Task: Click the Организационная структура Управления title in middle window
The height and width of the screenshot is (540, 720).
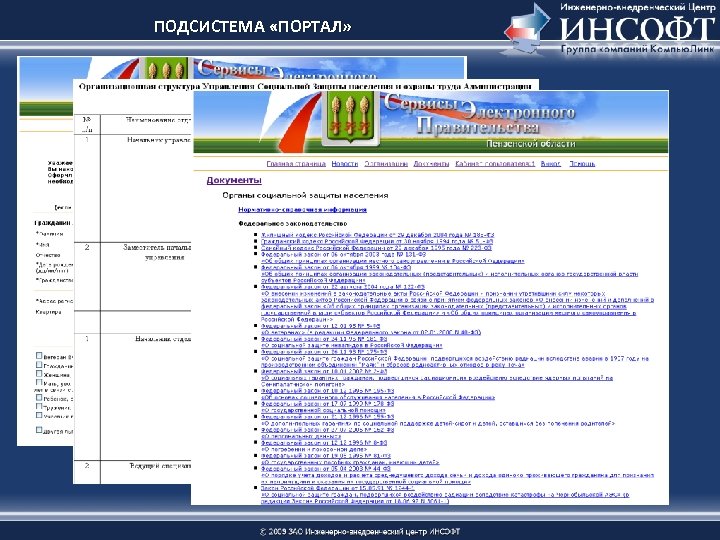Action: 305,86
